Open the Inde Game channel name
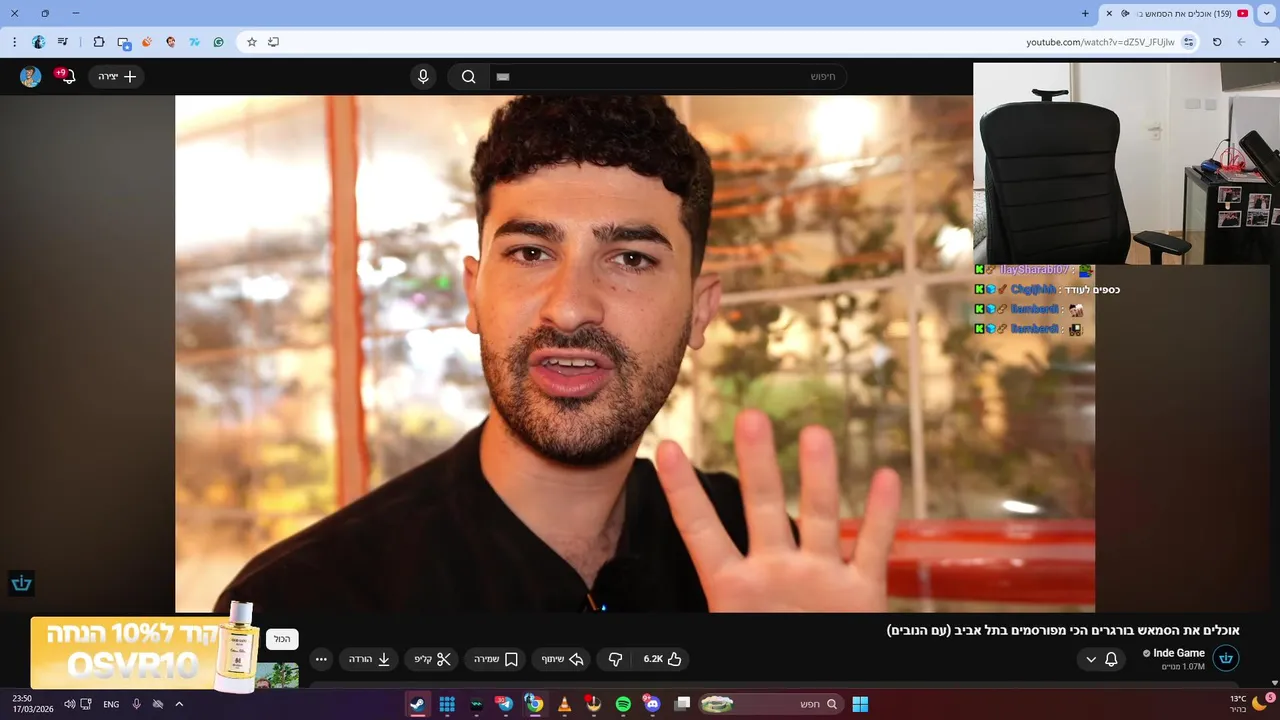This screenshot has height=720, width=1280. [x=1179, y=653]
